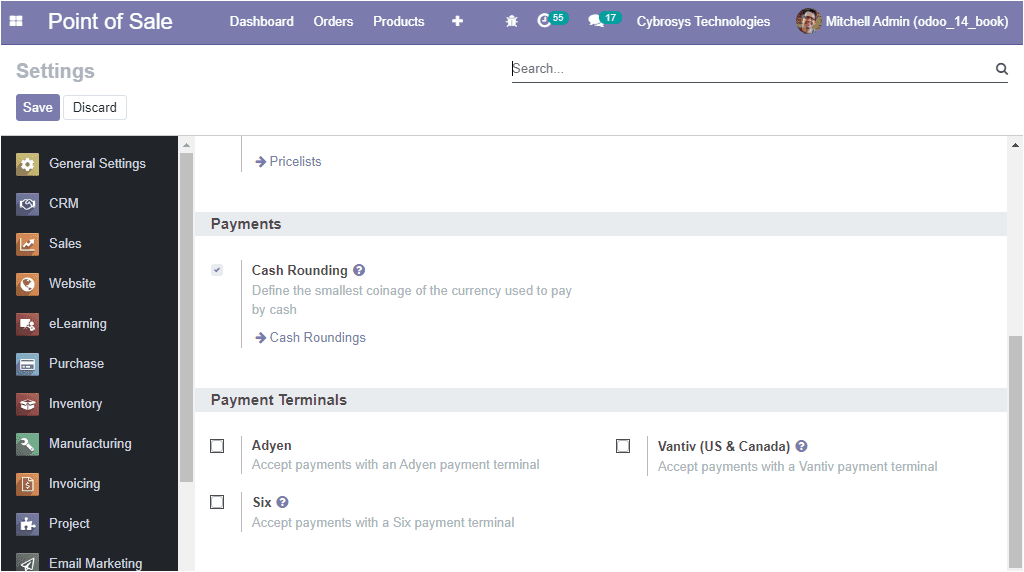Click the Six help question icon
The height and width of the screenshot is (572, 1024).
[282, 502]
